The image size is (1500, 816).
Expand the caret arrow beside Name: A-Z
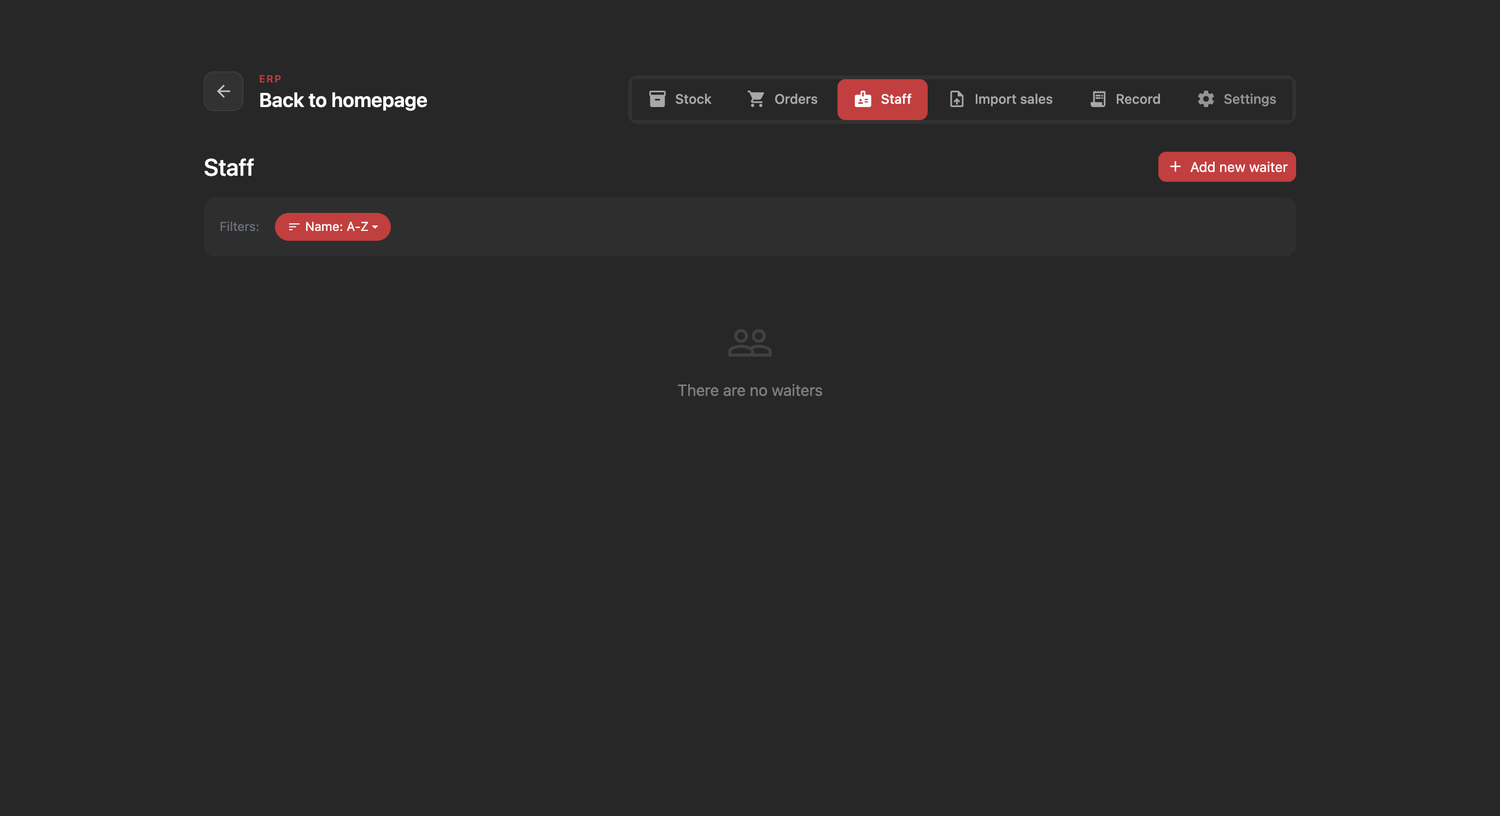tap(375, 227)
